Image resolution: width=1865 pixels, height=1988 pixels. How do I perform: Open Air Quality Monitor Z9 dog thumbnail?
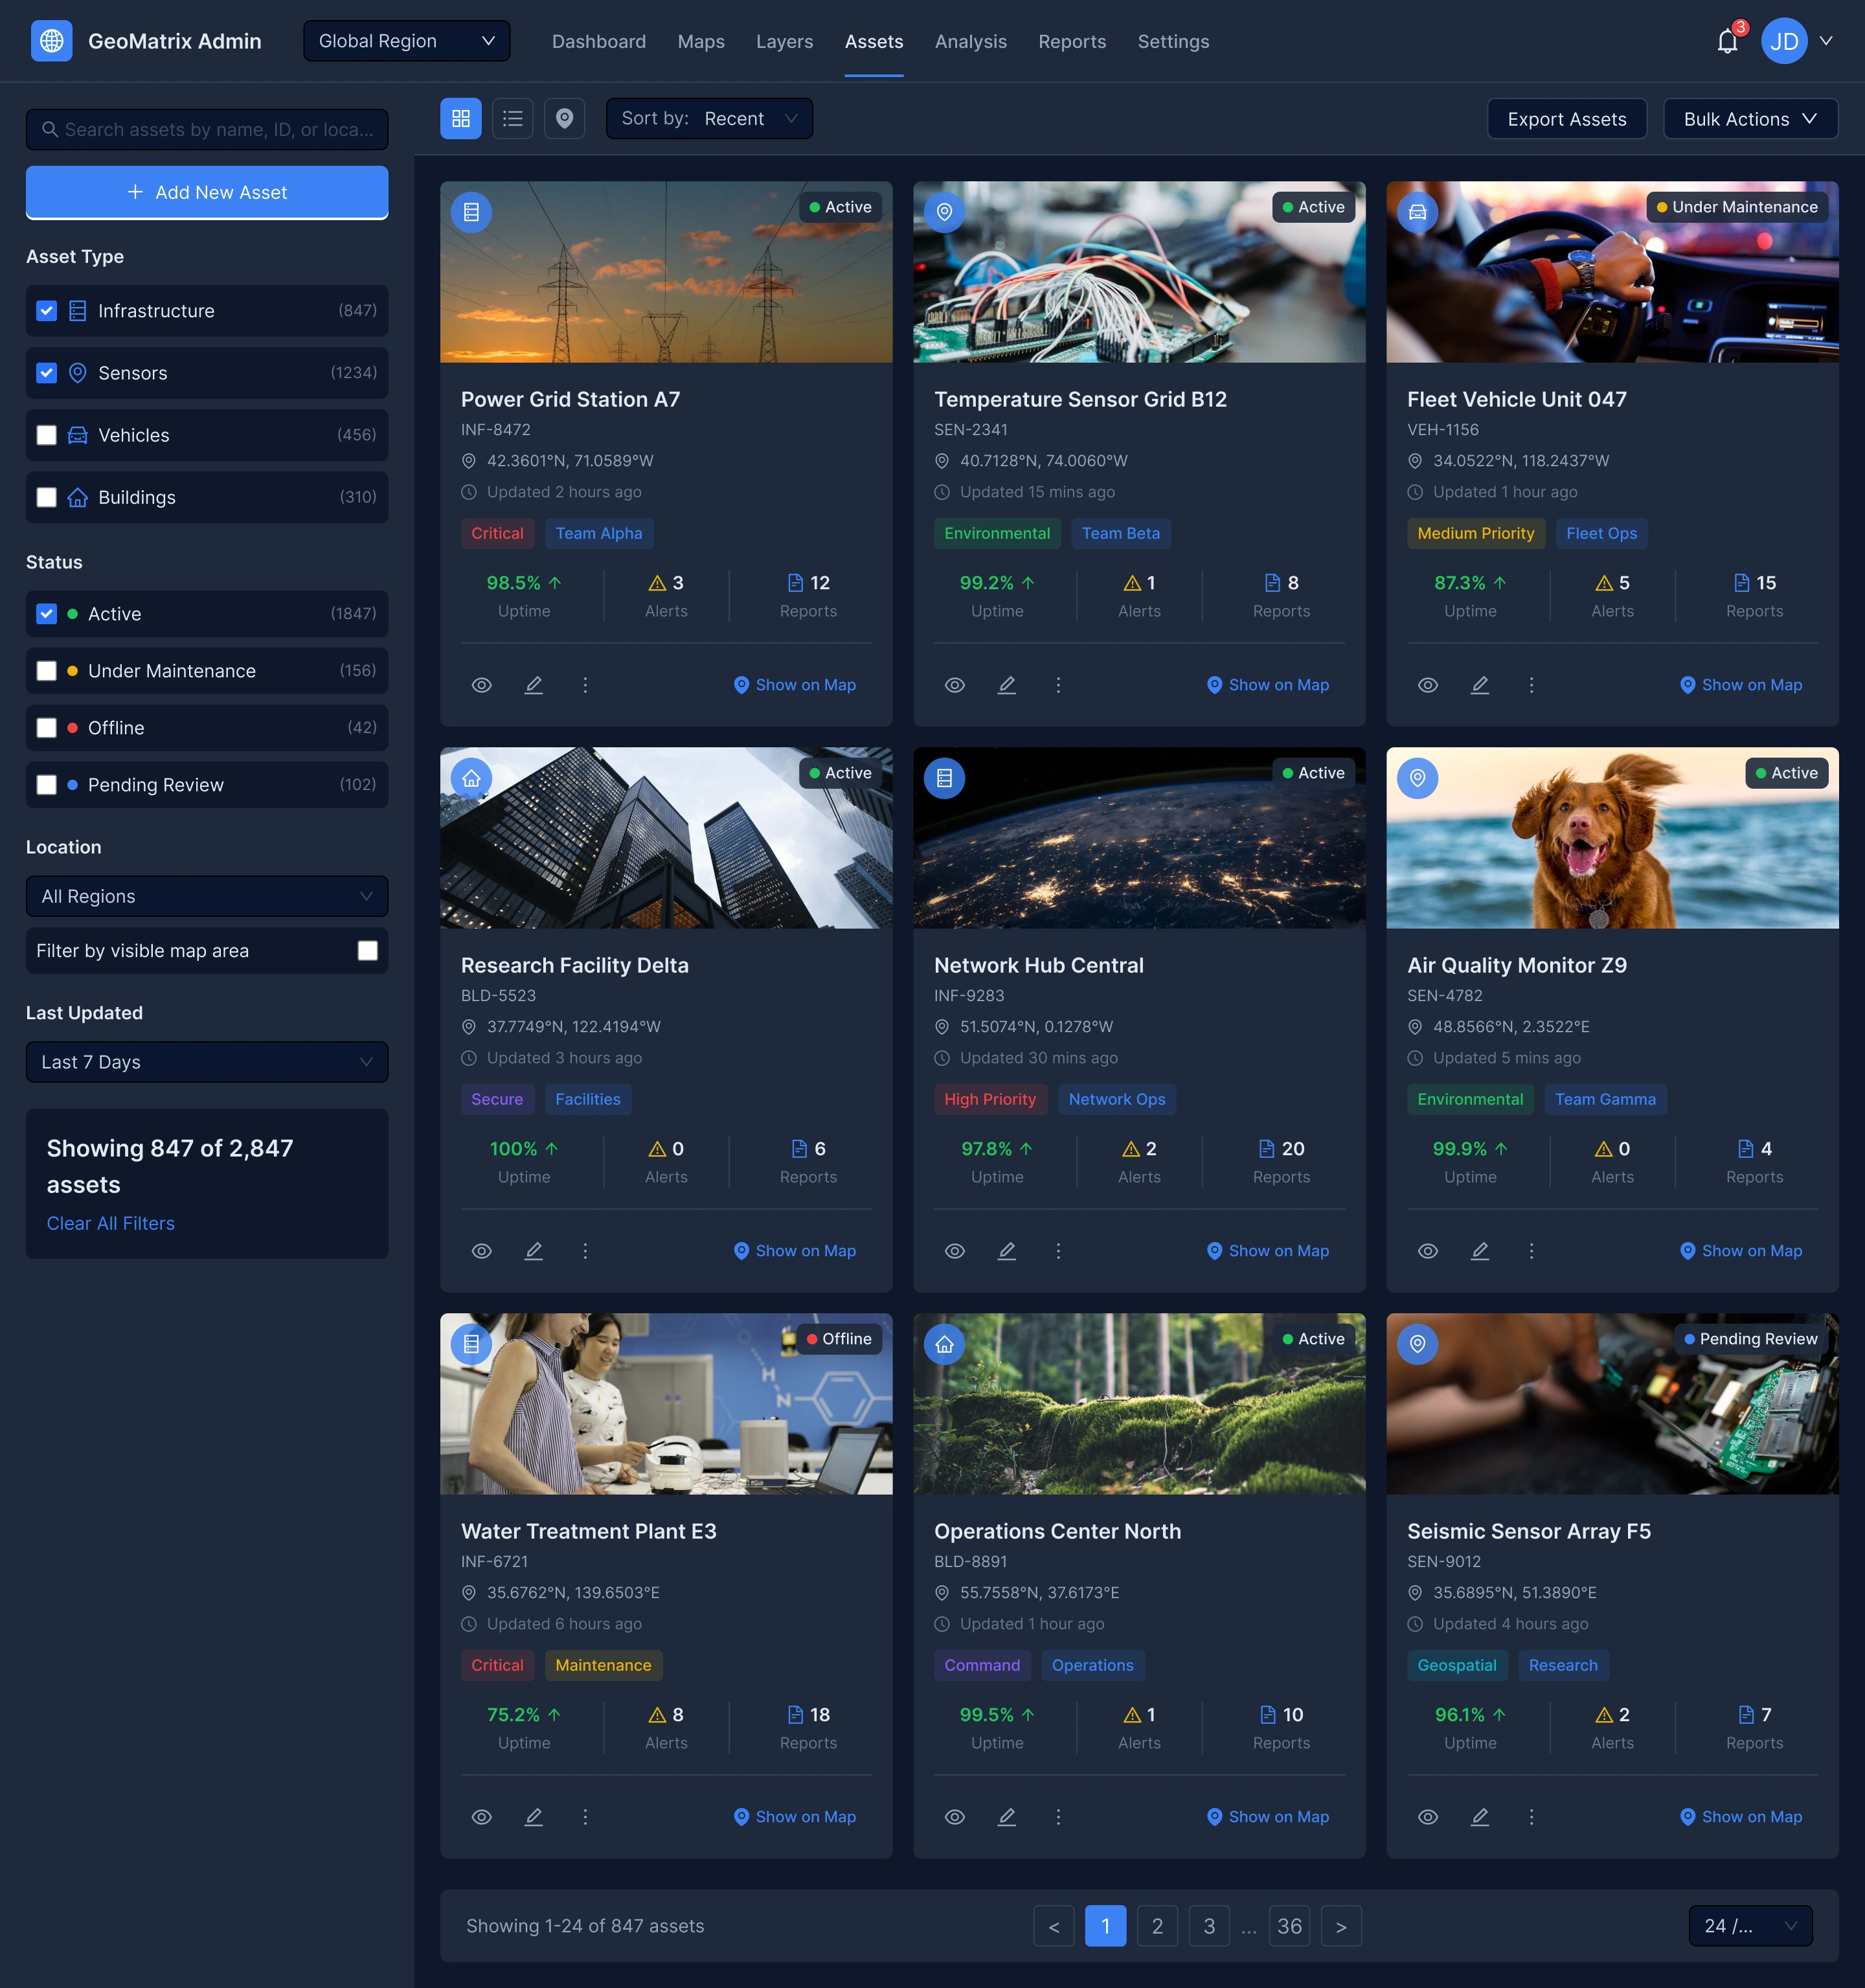click(1612, 838)
